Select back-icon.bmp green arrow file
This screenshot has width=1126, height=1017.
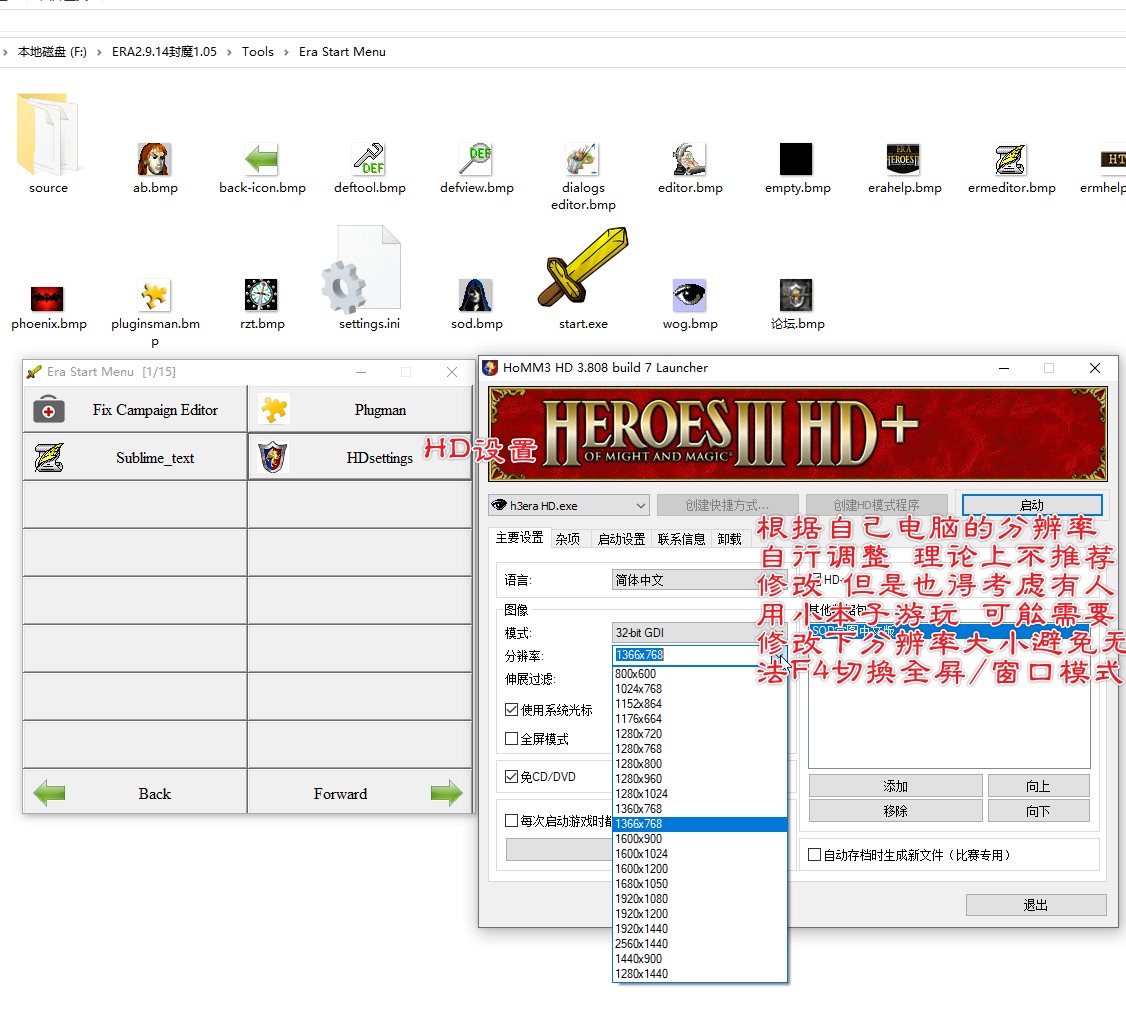pyautogui.click(x=261, y=159)
